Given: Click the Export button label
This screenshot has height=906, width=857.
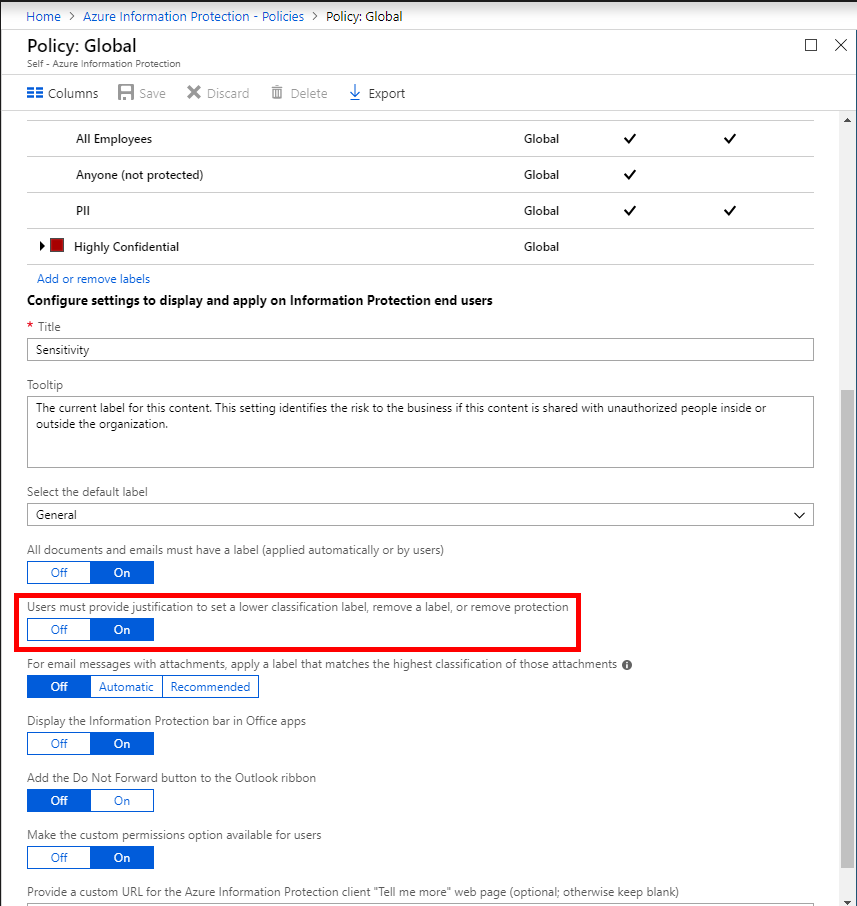Looking at the screenshot, I should tap(387, 93).
